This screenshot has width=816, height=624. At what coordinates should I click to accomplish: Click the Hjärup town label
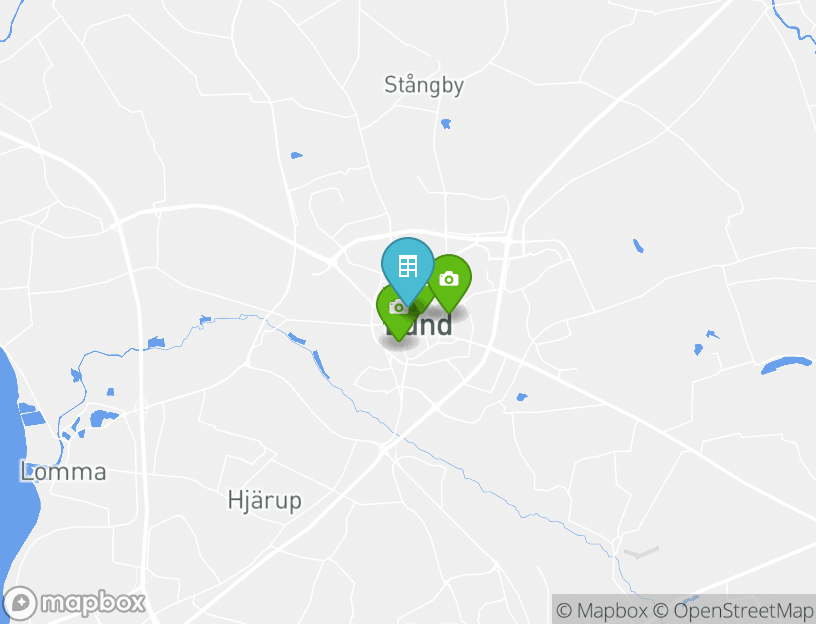tap(264, 501)
